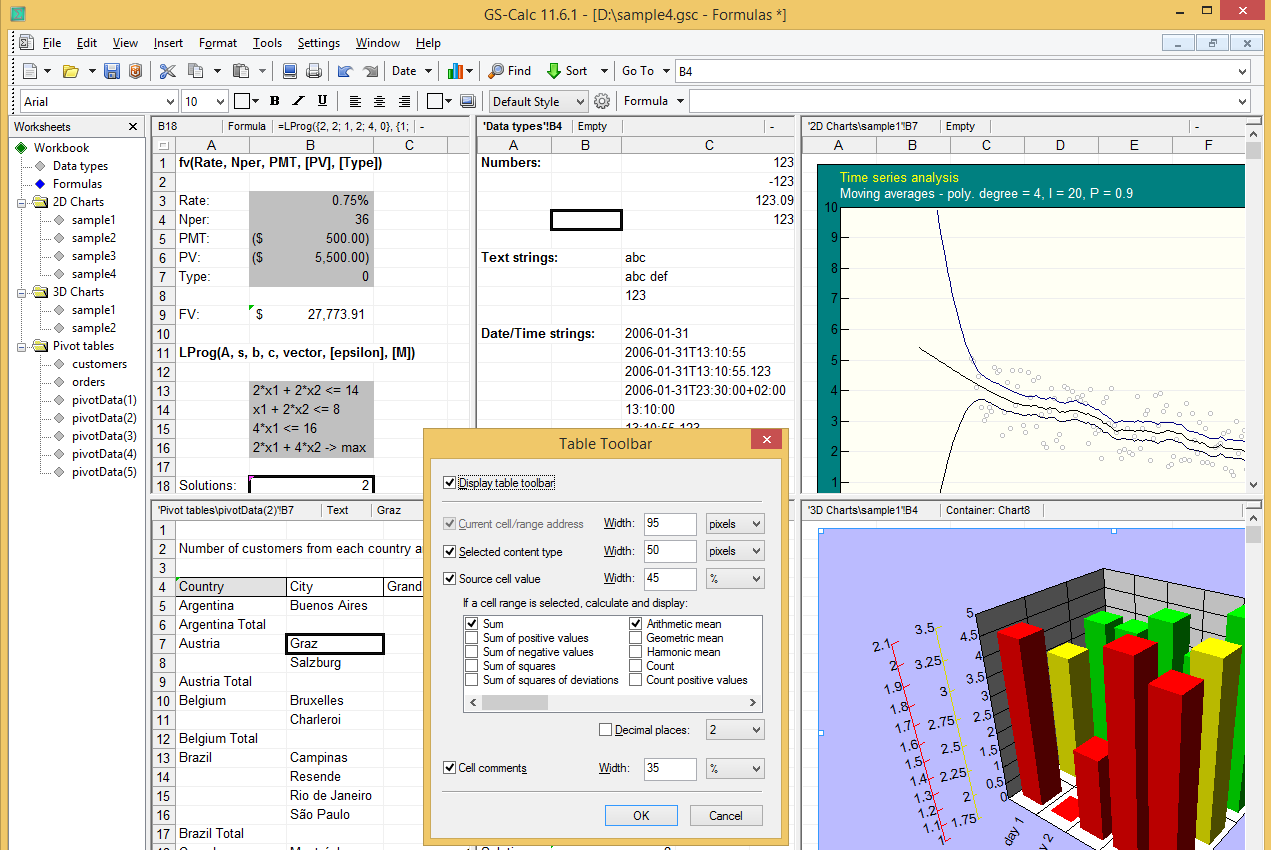Toggle Selected content type checkbox

point(449,551)
